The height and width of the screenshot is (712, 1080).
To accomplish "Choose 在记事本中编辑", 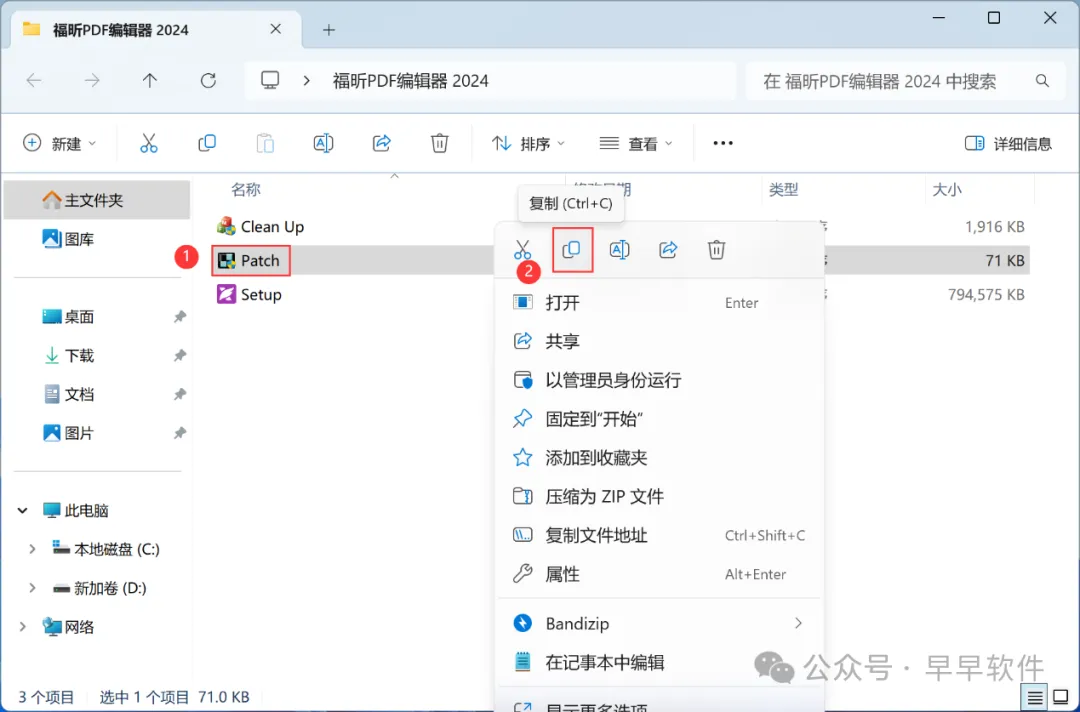I will [659, 662].
